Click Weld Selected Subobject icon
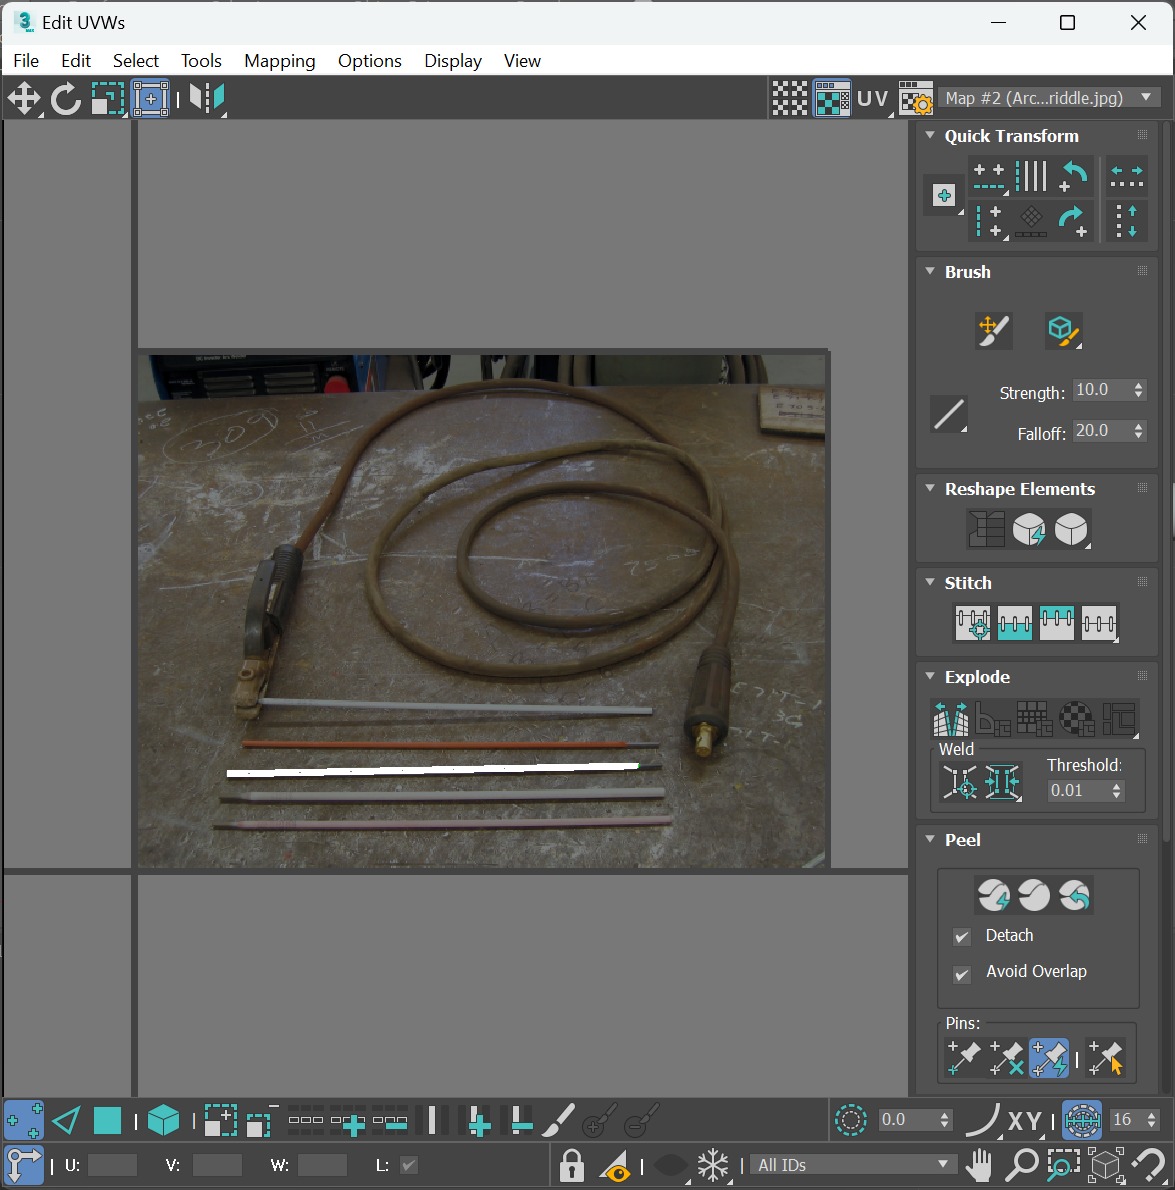 click(x=1002, y=782)
